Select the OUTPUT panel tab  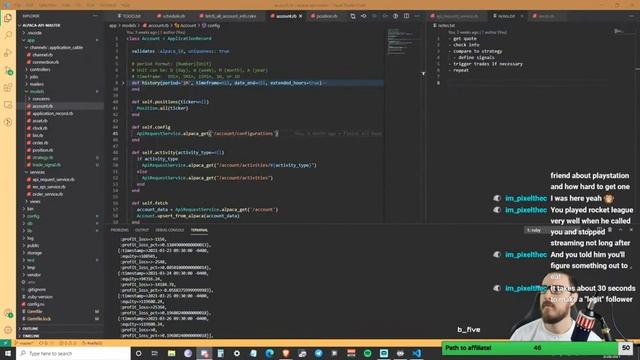pyautogui.click(x=142, y=230)
